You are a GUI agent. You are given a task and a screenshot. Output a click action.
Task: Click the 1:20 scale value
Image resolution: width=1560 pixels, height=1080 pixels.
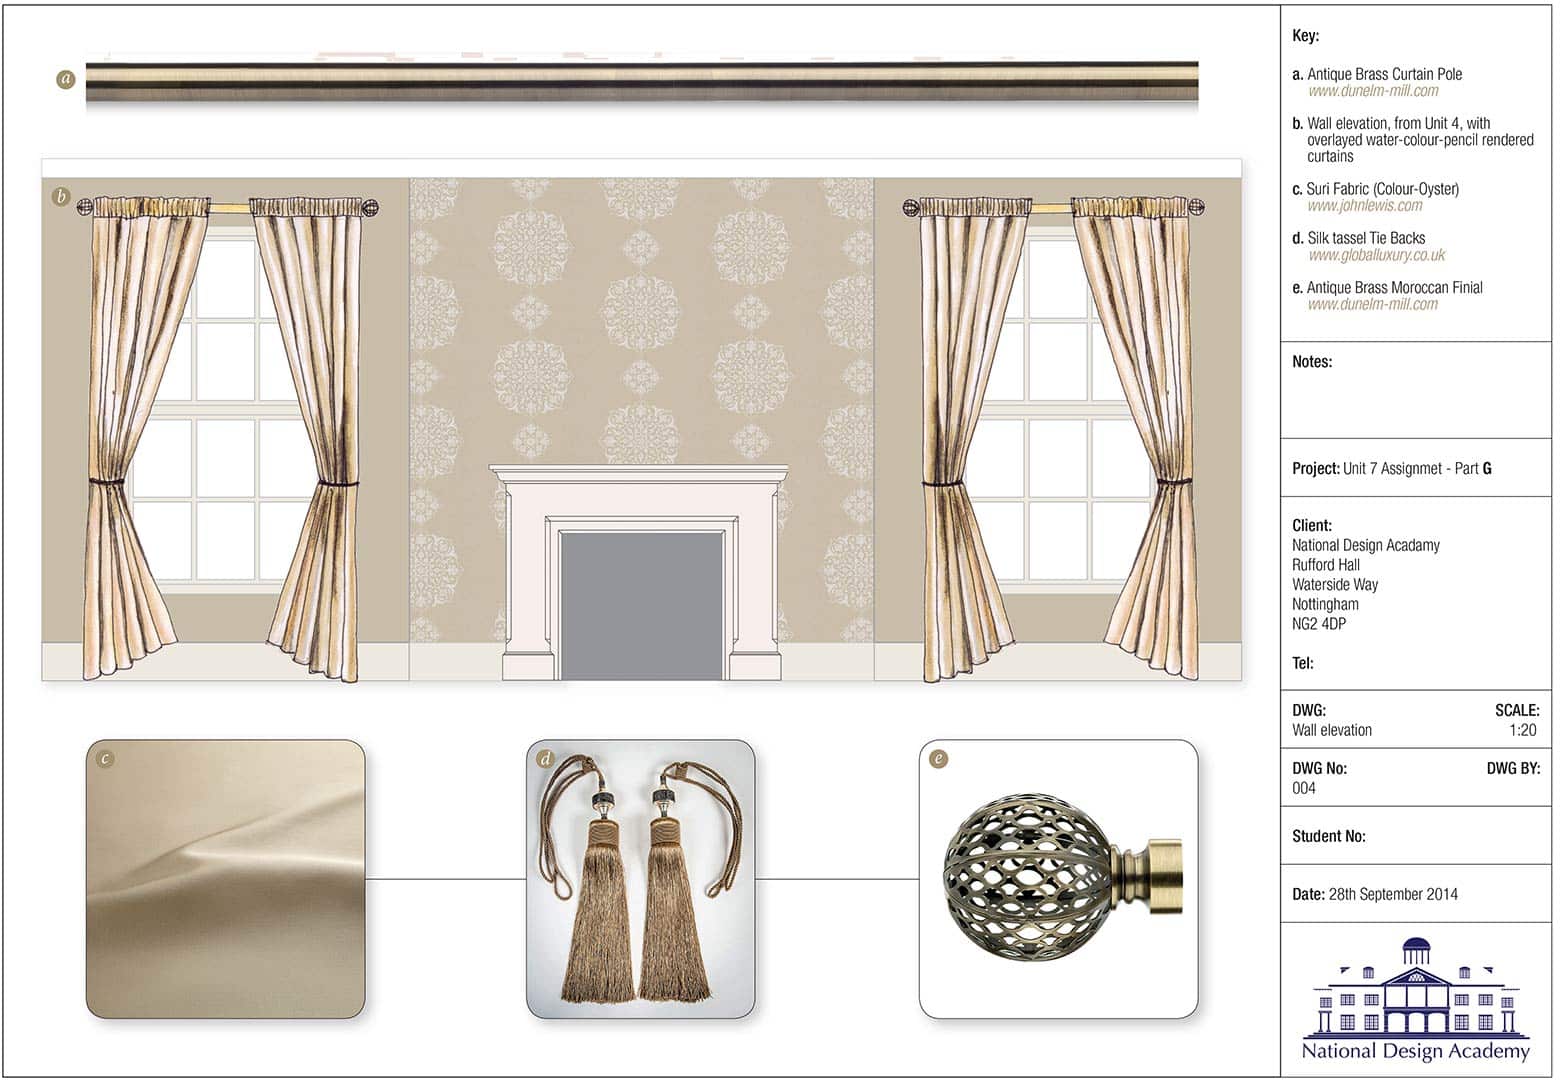click(x=1522, y=730)
